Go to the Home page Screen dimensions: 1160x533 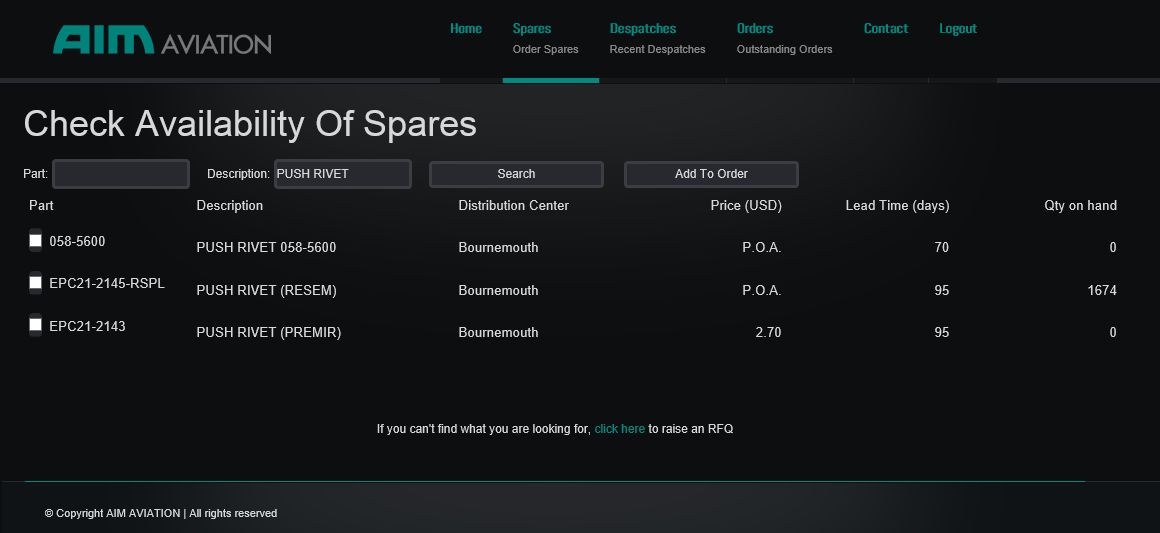pos(466,28)
